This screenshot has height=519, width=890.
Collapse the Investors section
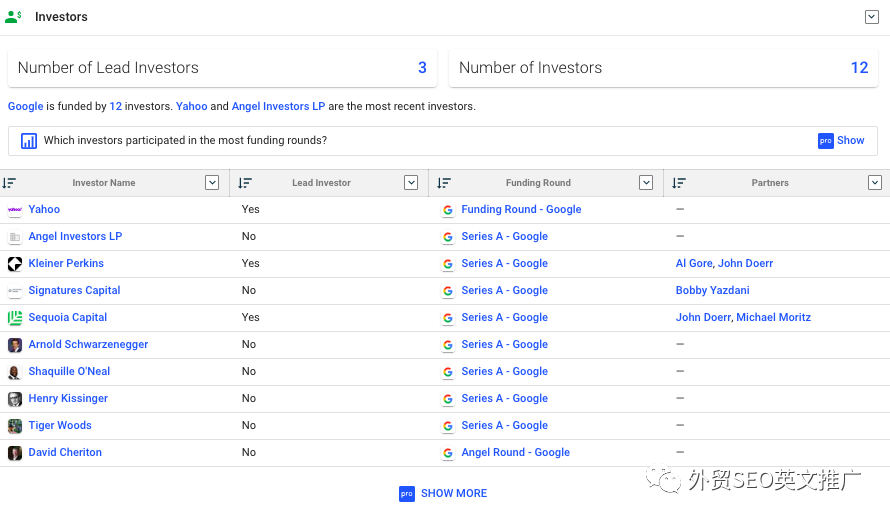click(871, 17)
